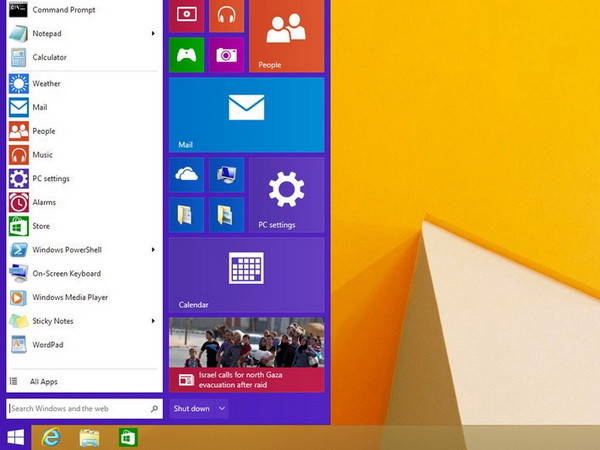Focus the Search Windows and the web box

[x=84, y=408]
